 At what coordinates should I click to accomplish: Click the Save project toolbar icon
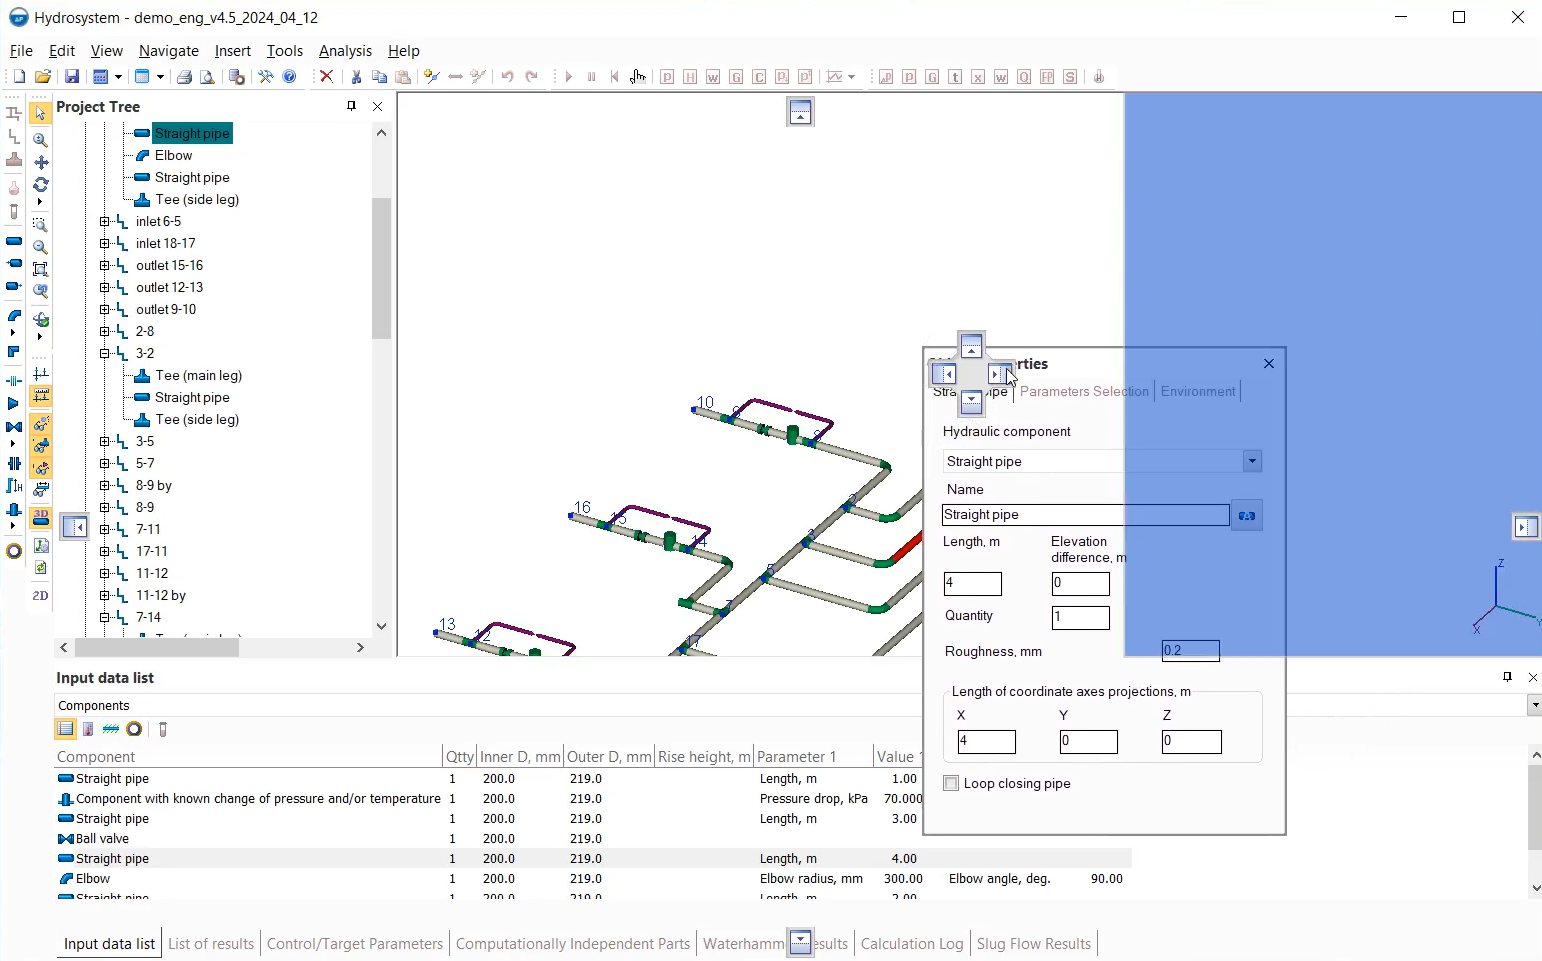[72, 77]
